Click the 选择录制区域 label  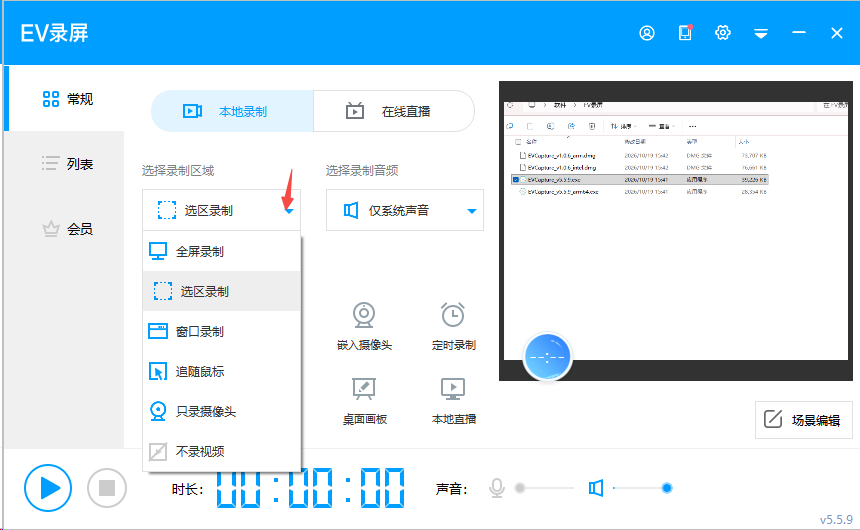pyautogui.click(x=178, y=171)
